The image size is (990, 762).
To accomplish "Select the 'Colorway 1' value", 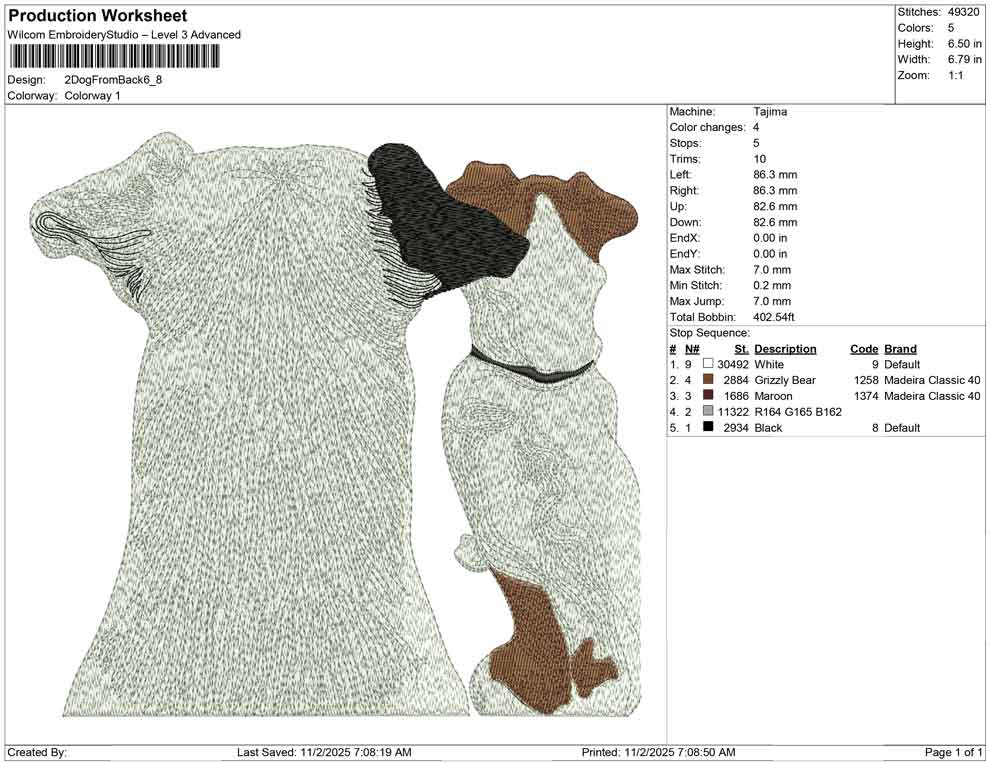I will (x=92, y=96).
